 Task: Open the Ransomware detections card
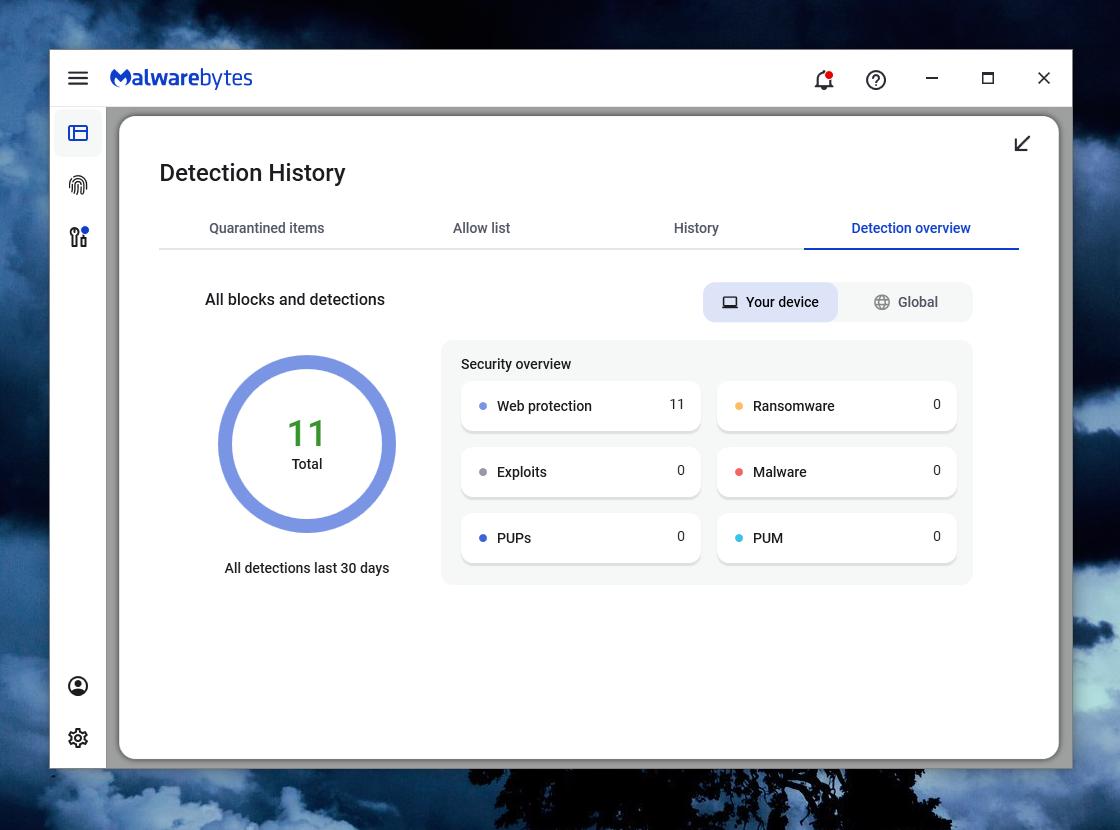click(x=836, y=406)
